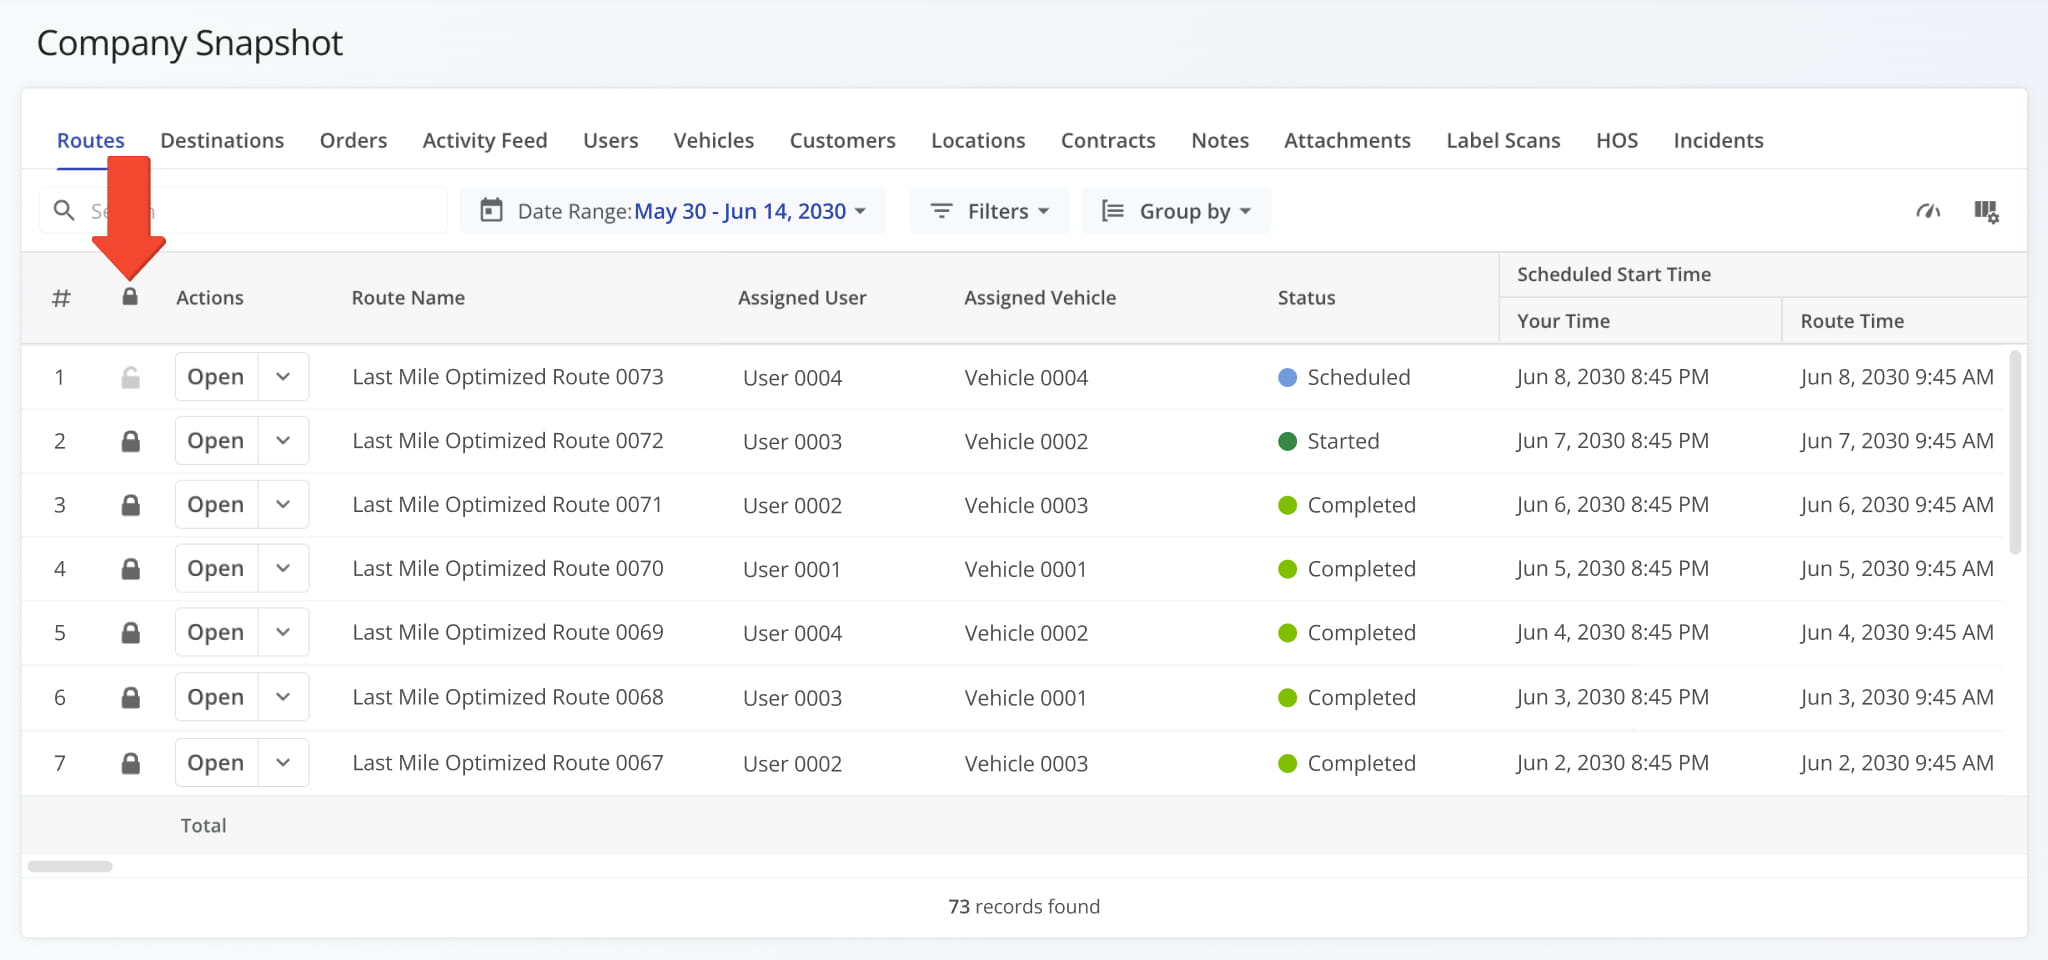Viewport: 2048px width, 960px height.
Task: Switch to the Users tab
Action: pyautogui.click(x=610, y=140)
